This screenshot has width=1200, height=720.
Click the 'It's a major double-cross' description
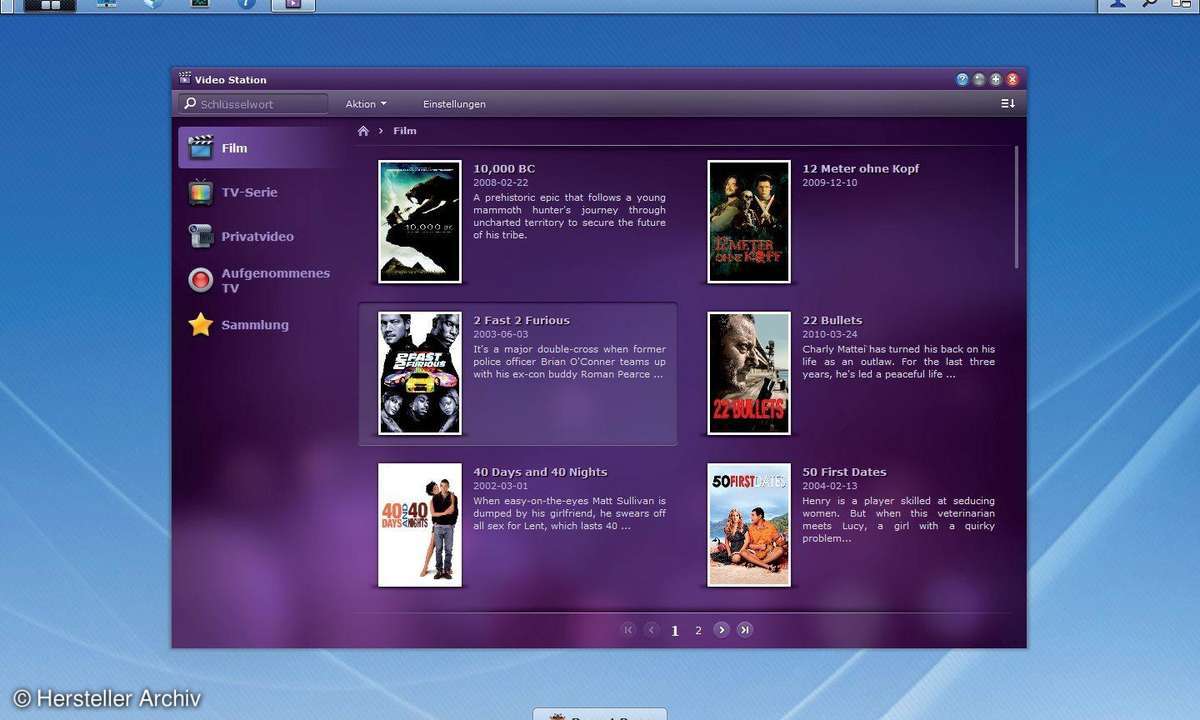(x=569, y=362)
